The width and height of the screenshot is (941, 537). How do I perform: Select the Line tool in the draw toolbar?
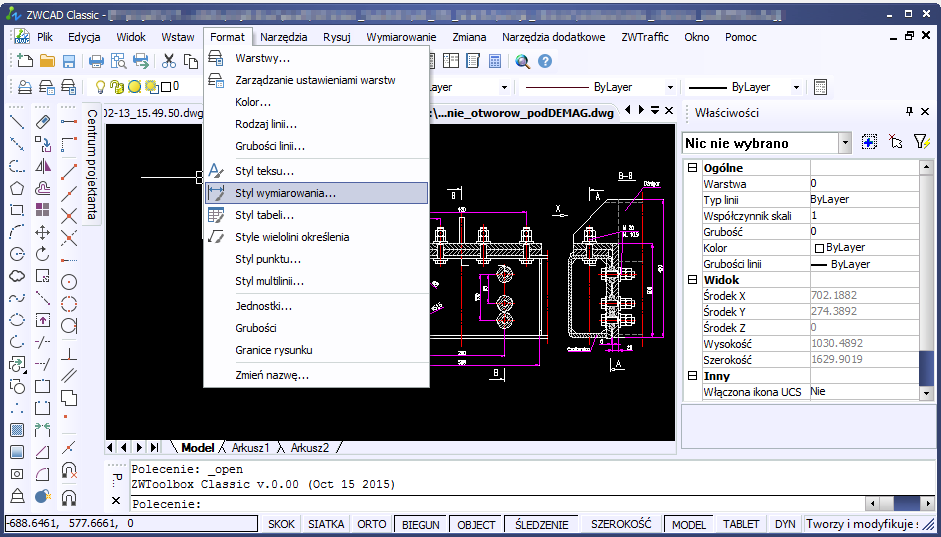coord(17,122)
